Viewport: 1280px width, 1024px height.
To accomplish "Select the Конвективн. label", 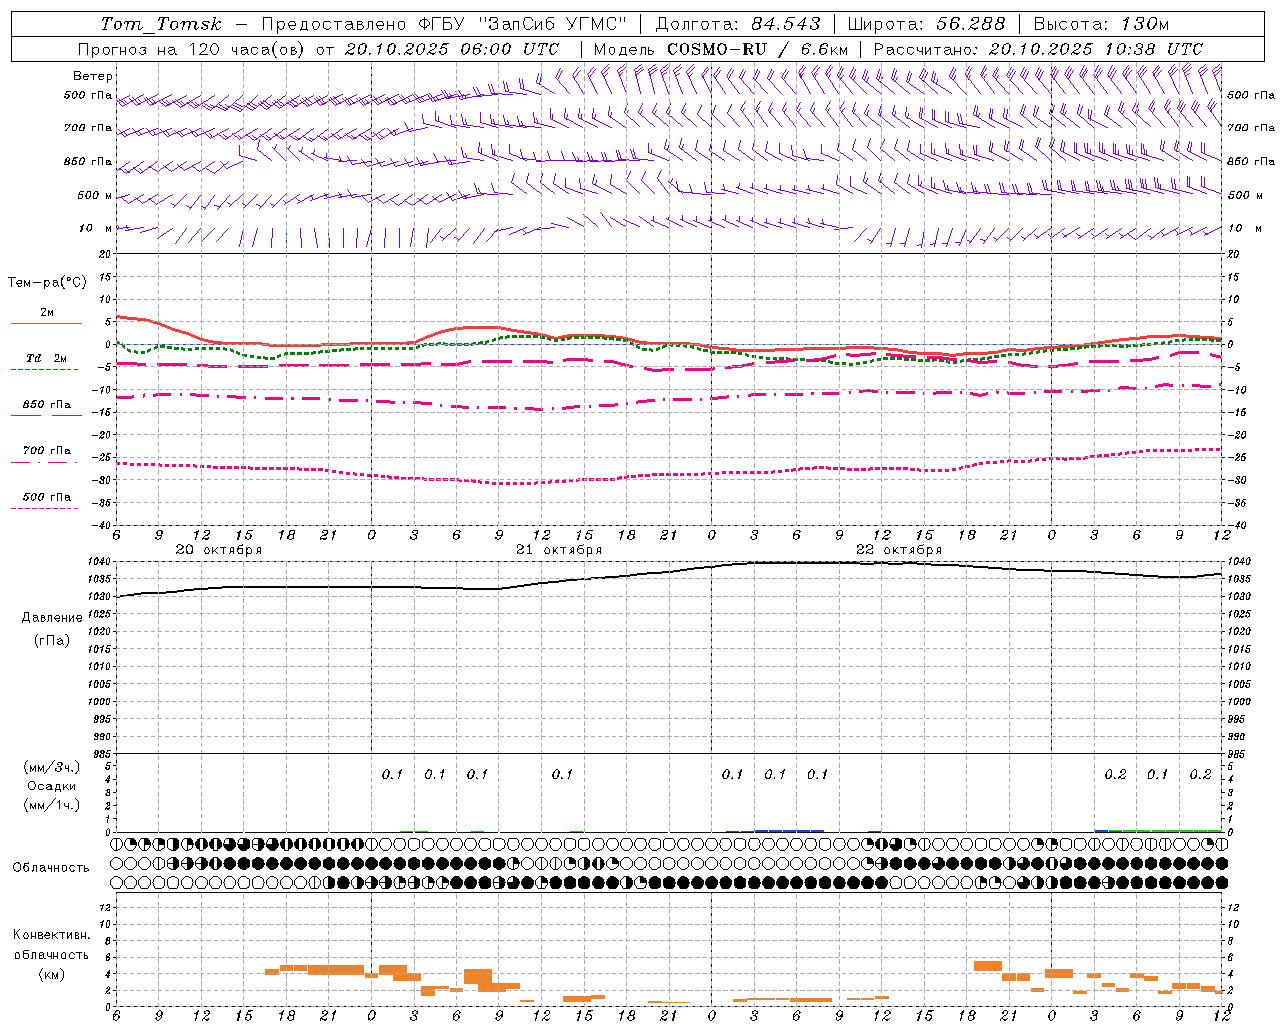I will pyautogui.click(x=52, y=935).
